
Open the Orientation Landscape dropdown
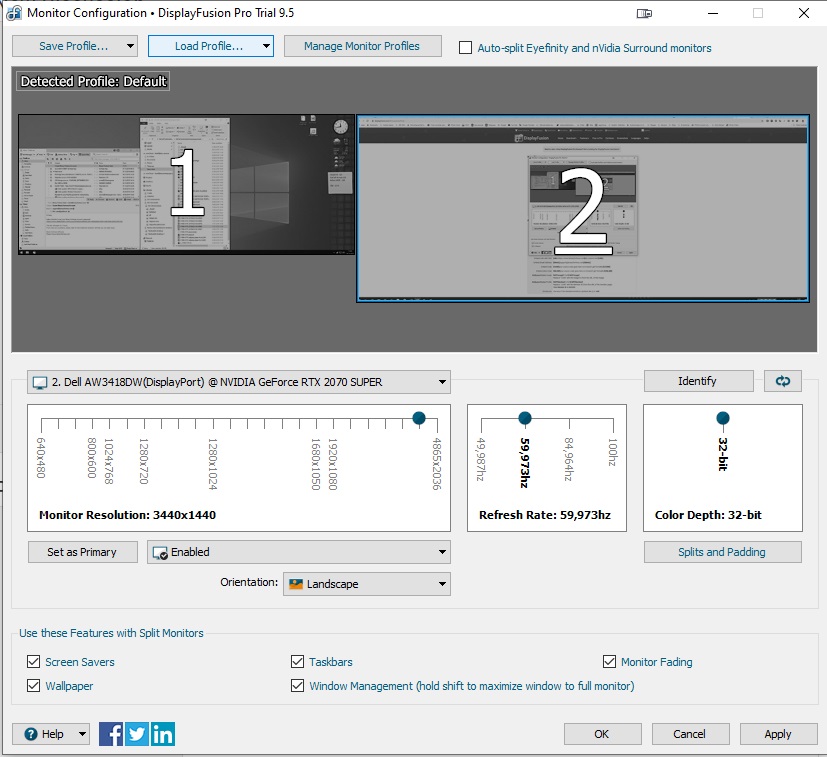366,584
